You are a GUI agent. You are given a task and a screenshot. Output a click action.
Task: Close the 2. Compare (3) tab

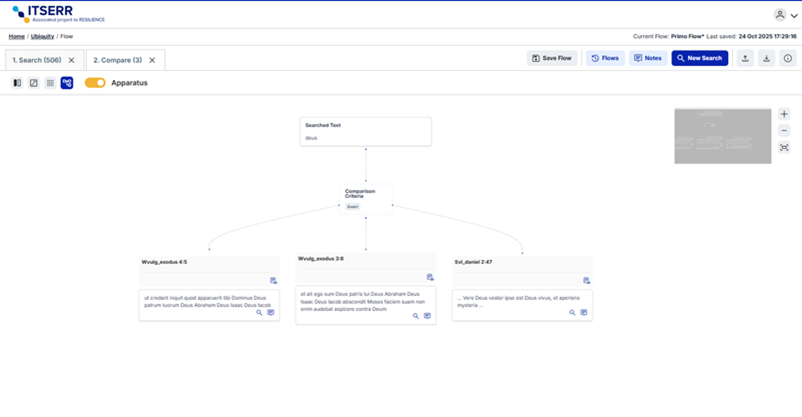(152, 60)
